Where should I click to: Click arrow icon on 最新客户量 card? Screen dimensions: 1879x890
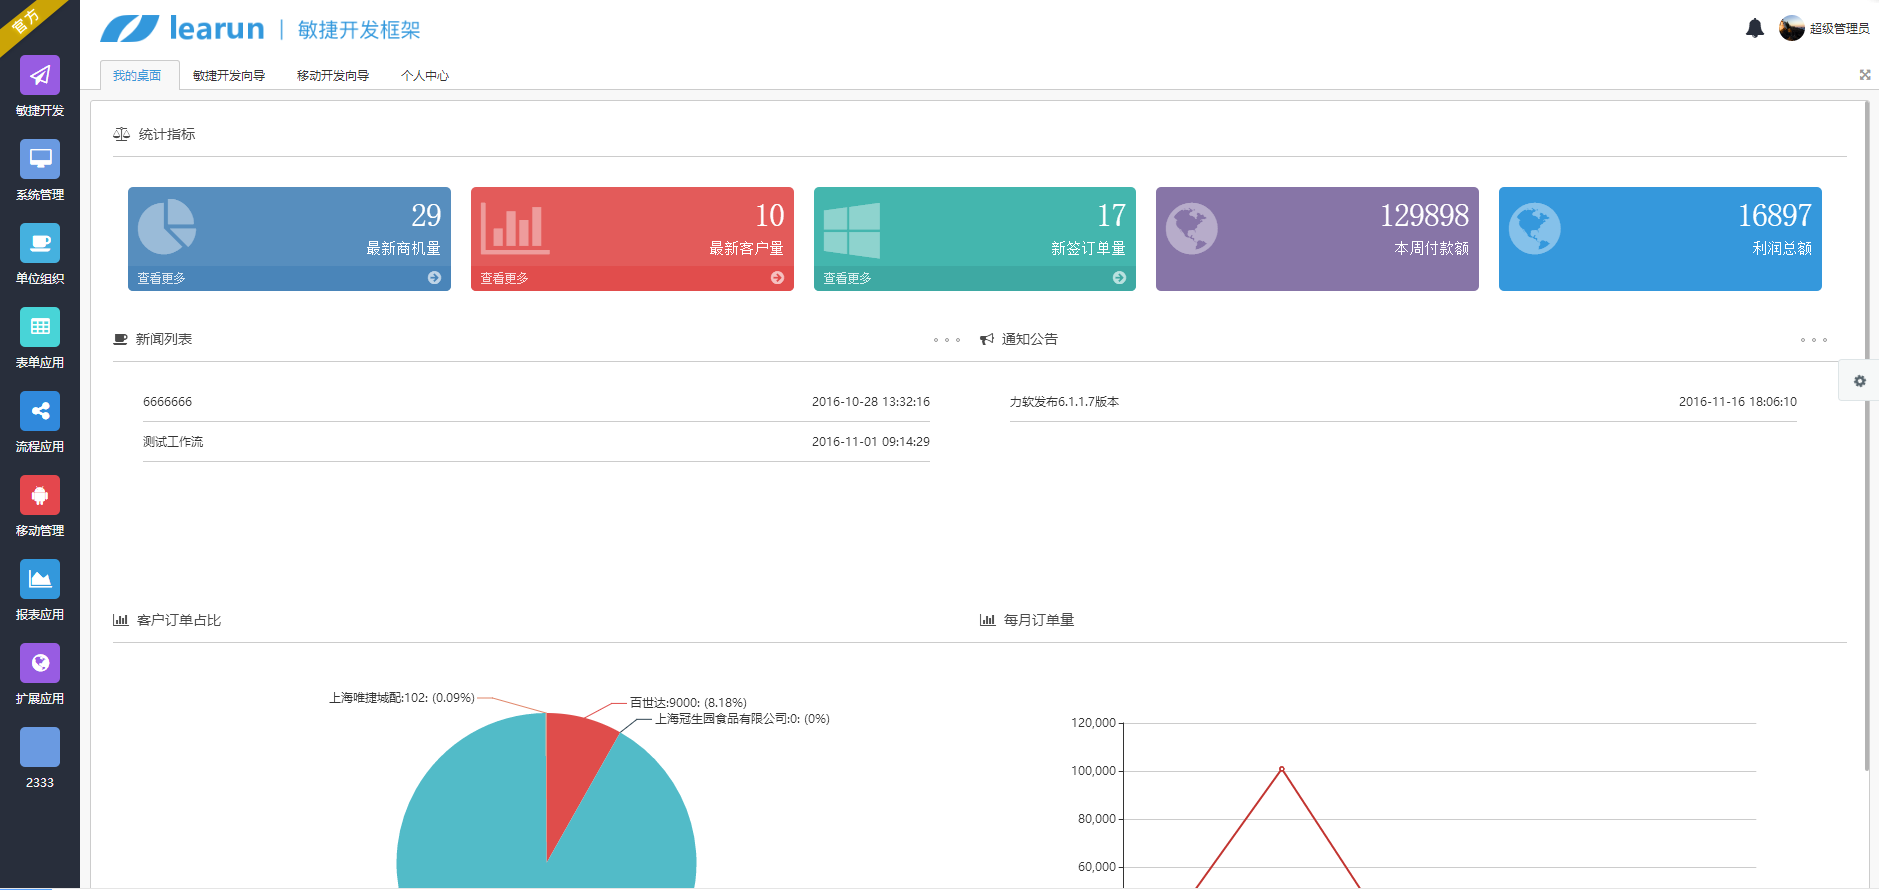click(777, 278)
